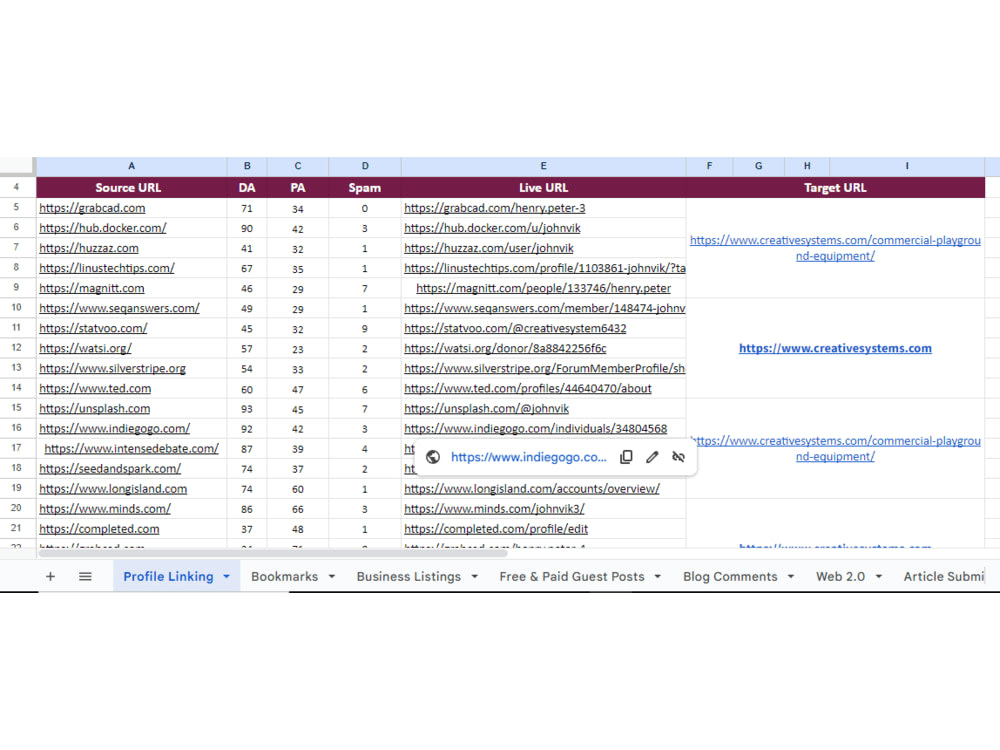The height and width of the screenshot is (750, 1000).
Task: Open https://www.indiegogo.co... link in popup
Action: pos(529,457)
